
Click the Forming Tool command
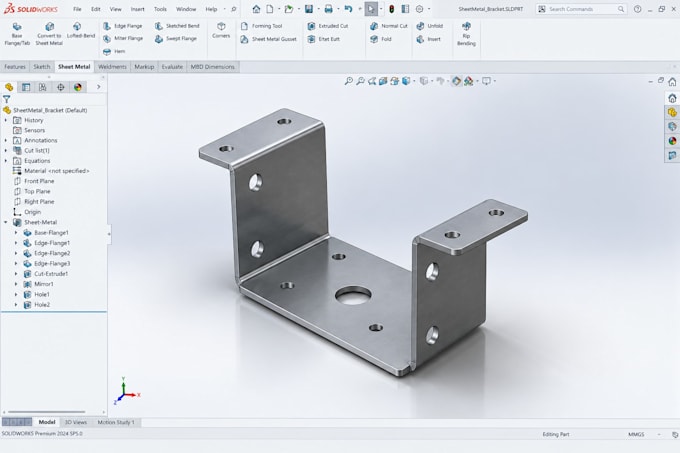[262, 26]
